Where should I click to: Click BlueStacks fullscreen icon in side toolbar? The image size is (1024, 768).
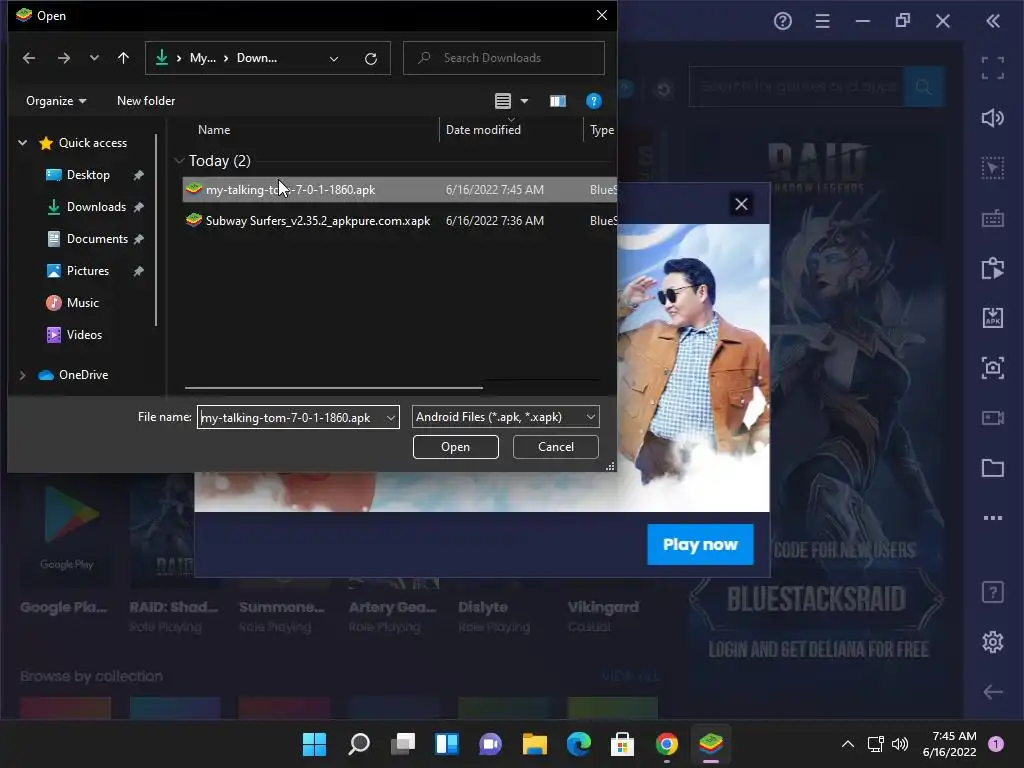click(992, 68)
